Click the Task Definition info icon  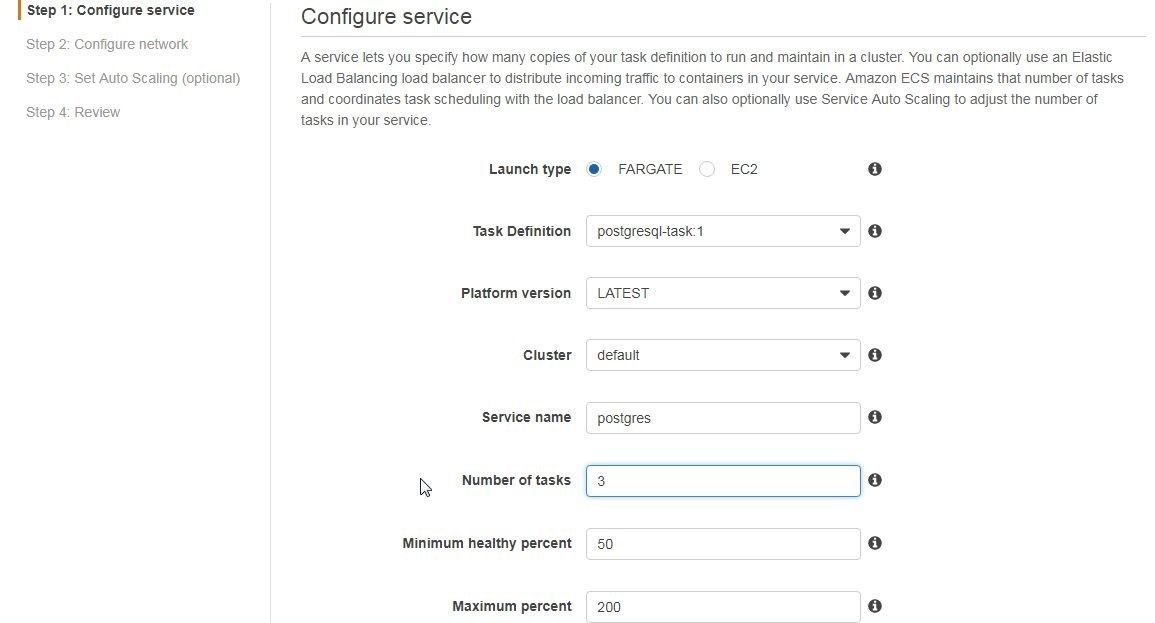[874, 231]
